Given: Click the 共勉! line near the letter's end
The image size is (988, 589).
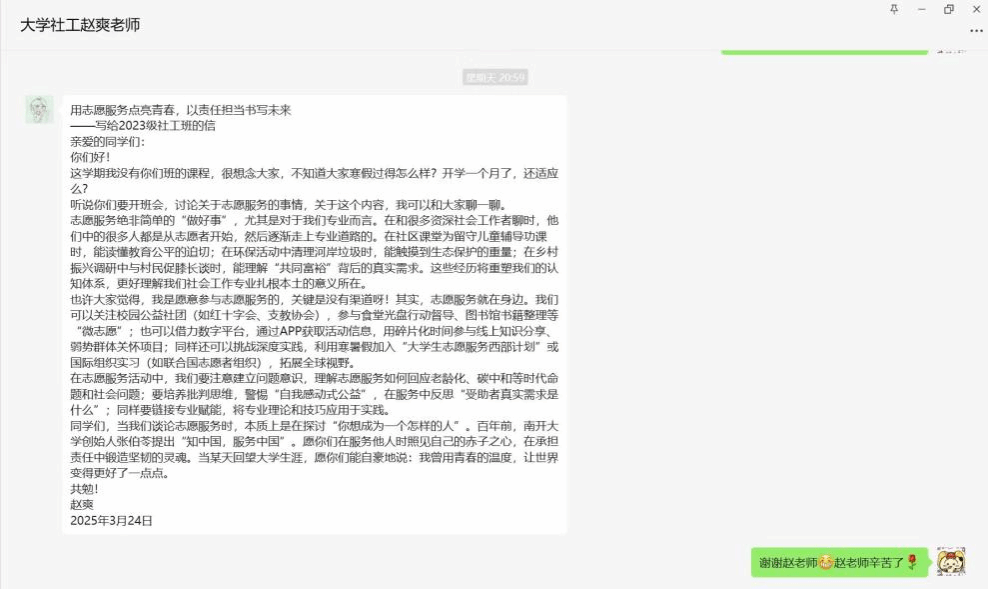Looking at the screenshot, I should click(84, 489).
